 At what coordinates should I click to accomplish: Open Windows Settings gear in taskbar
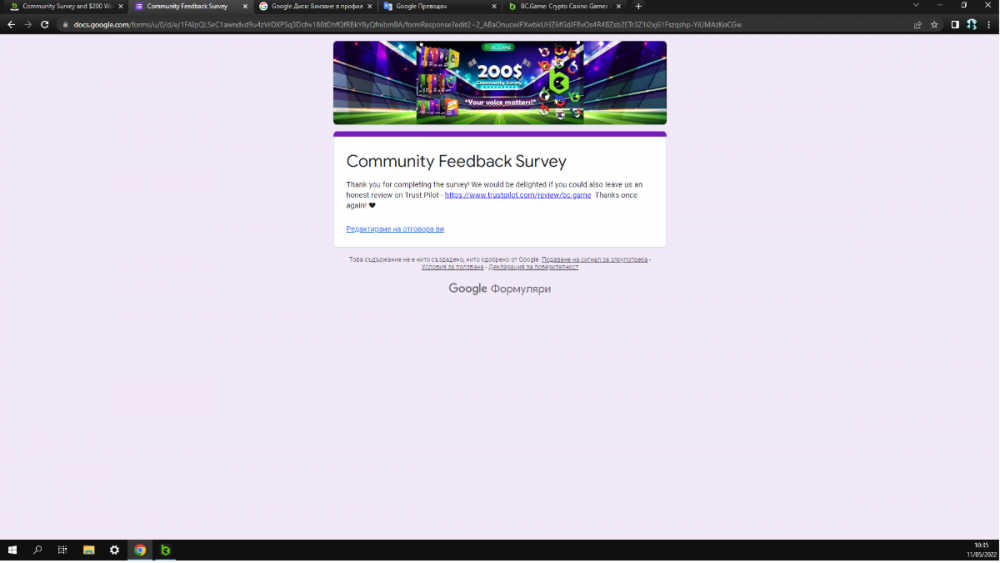pyautogui.click(x=114, y=550)
